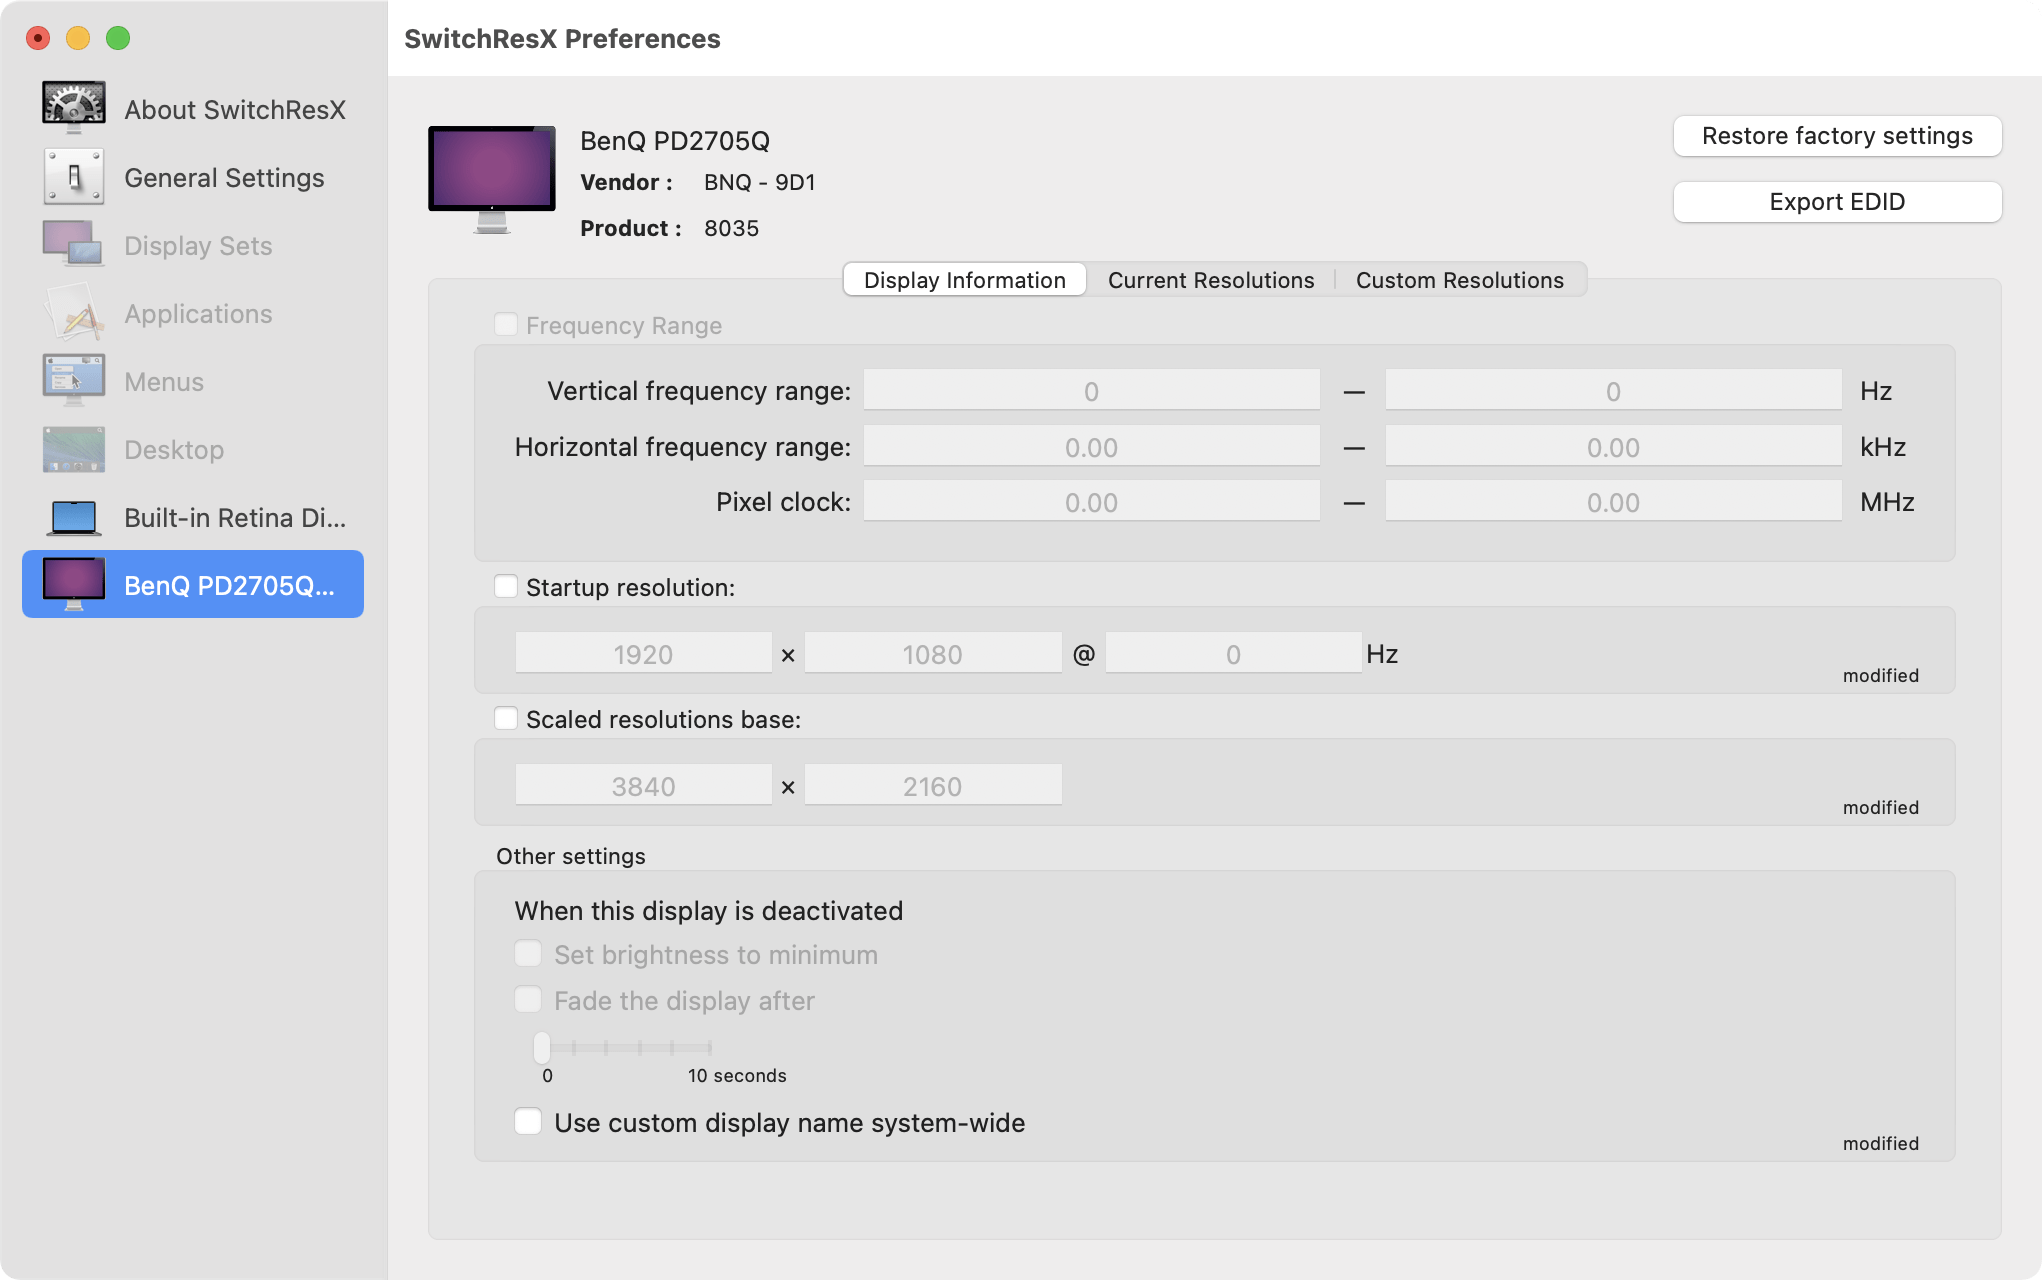Adjust the fade display delay slider
The width and height of the screenshot is (2042, 1280).
pyautogui.click(x=543, y=1047)
